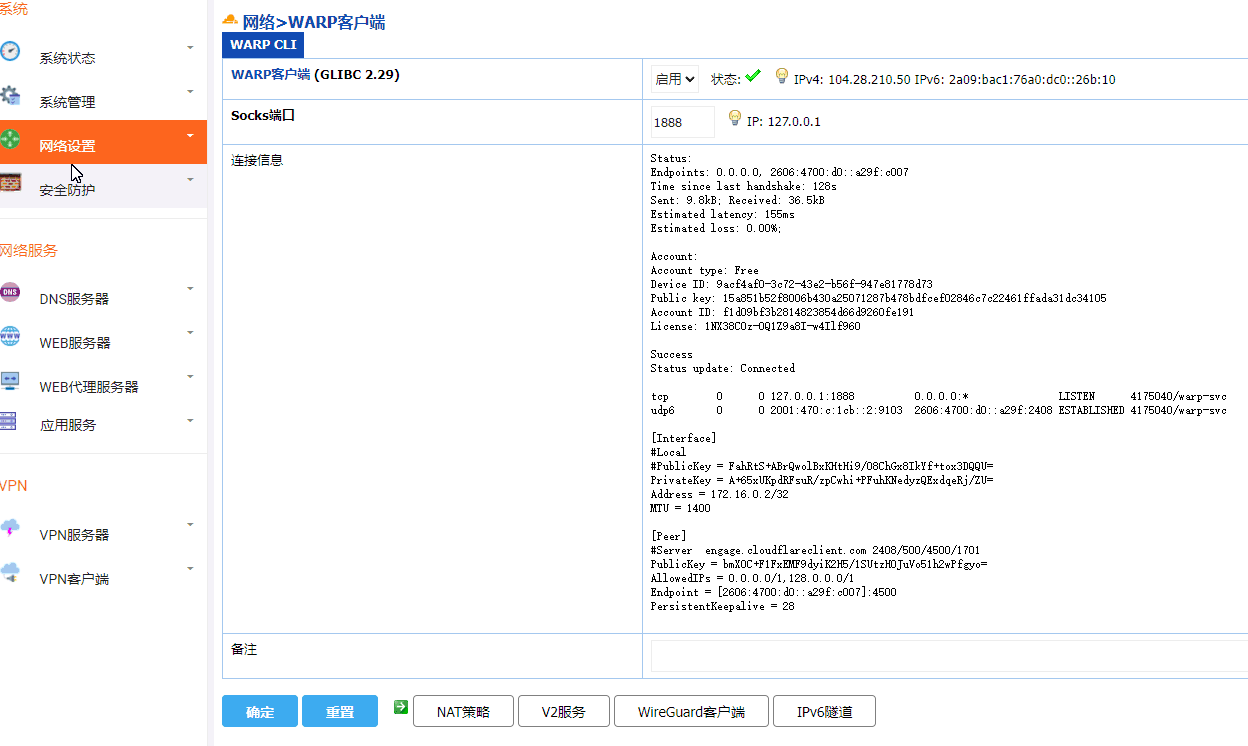
Task: Open 系统管理 in the sidebar
Action: pos(68,102)
